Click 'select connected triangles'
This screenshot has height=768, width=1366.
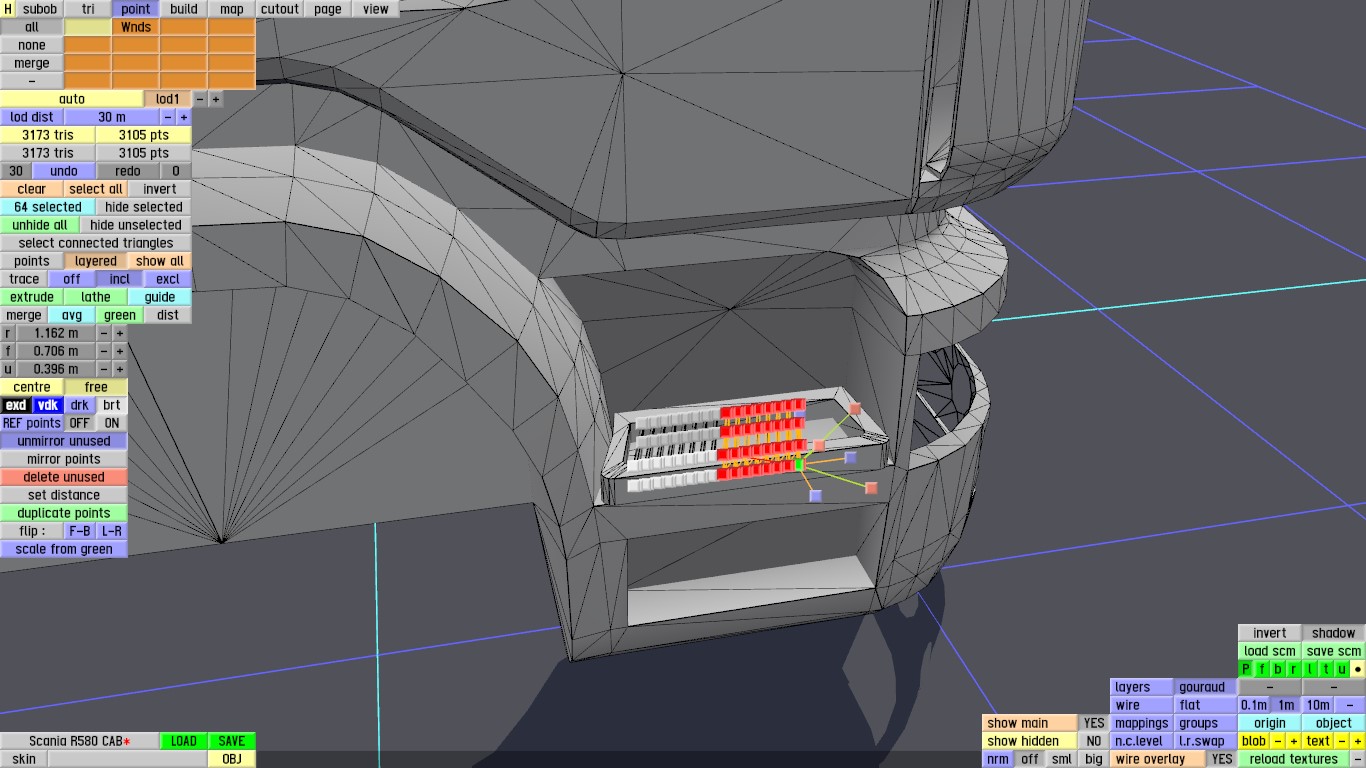pyautogui.click(x=96, y=243)
